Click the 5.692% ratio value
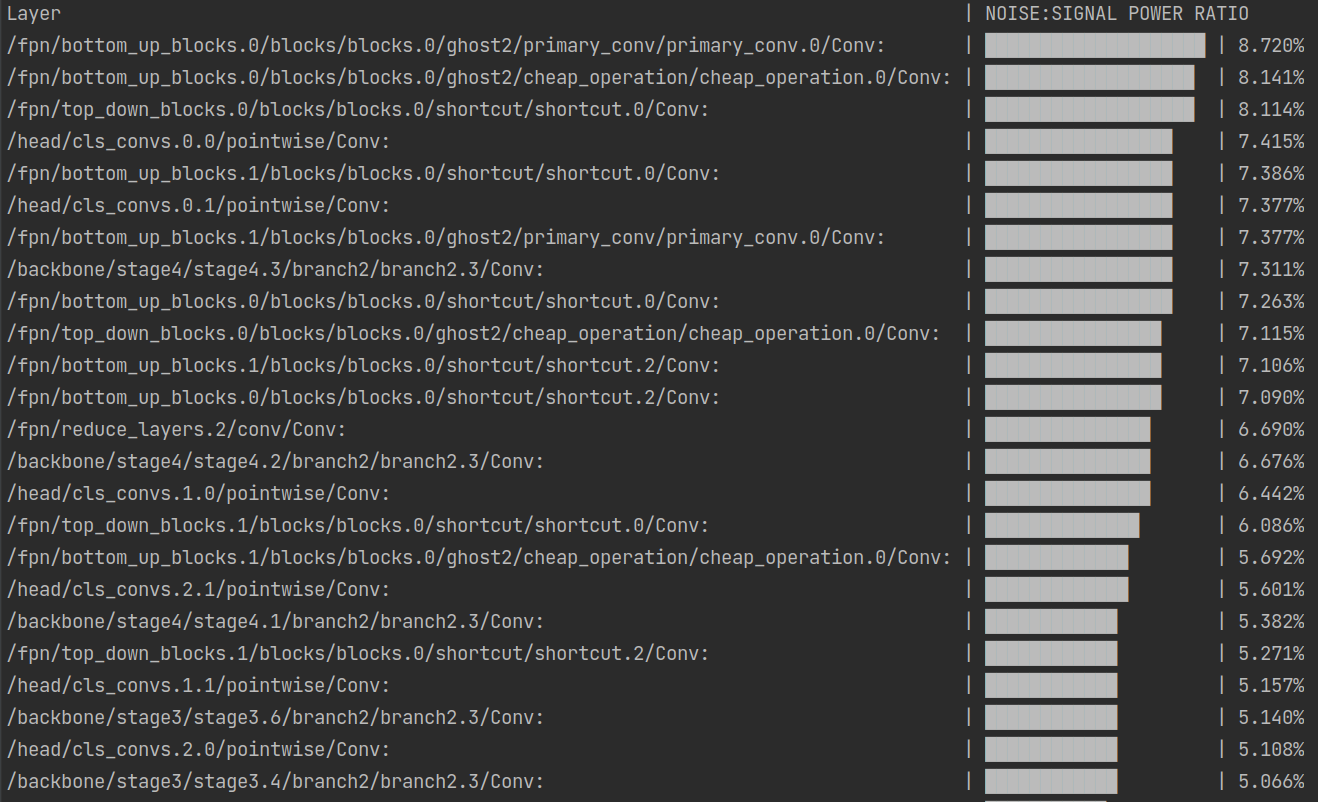Screen dimensions: 1318x802 (1271, 558)
